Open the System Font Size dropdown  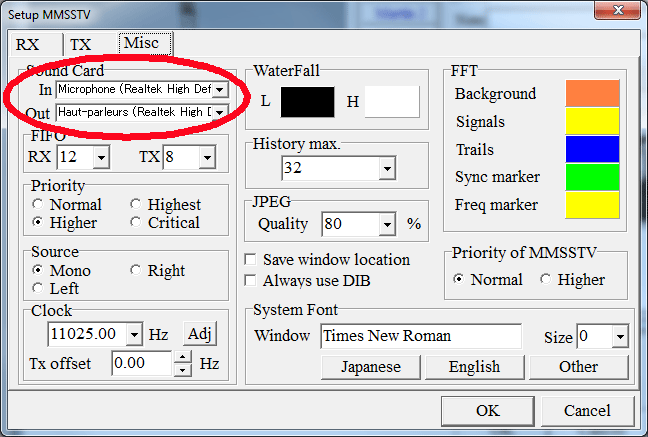coord(620,337)
